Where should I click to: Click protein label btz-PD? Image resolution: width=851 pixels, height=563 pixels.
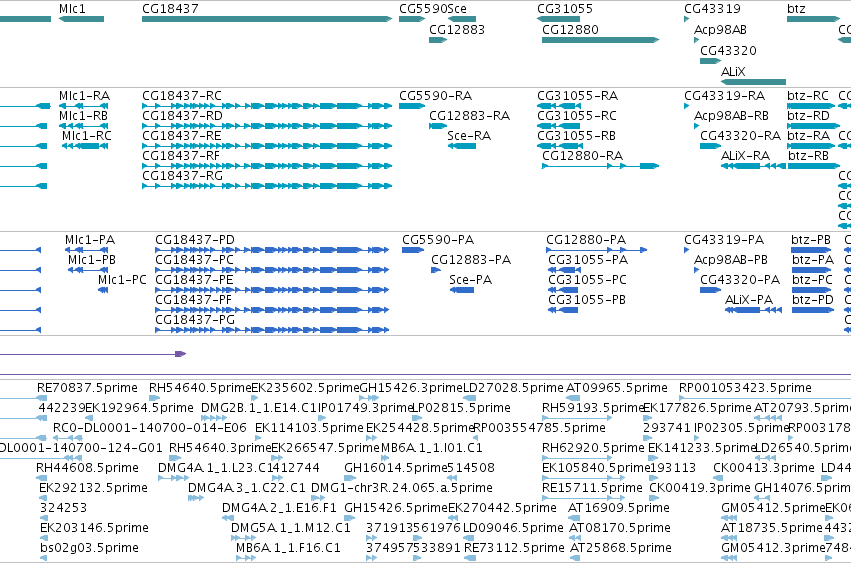click(812, 300)
